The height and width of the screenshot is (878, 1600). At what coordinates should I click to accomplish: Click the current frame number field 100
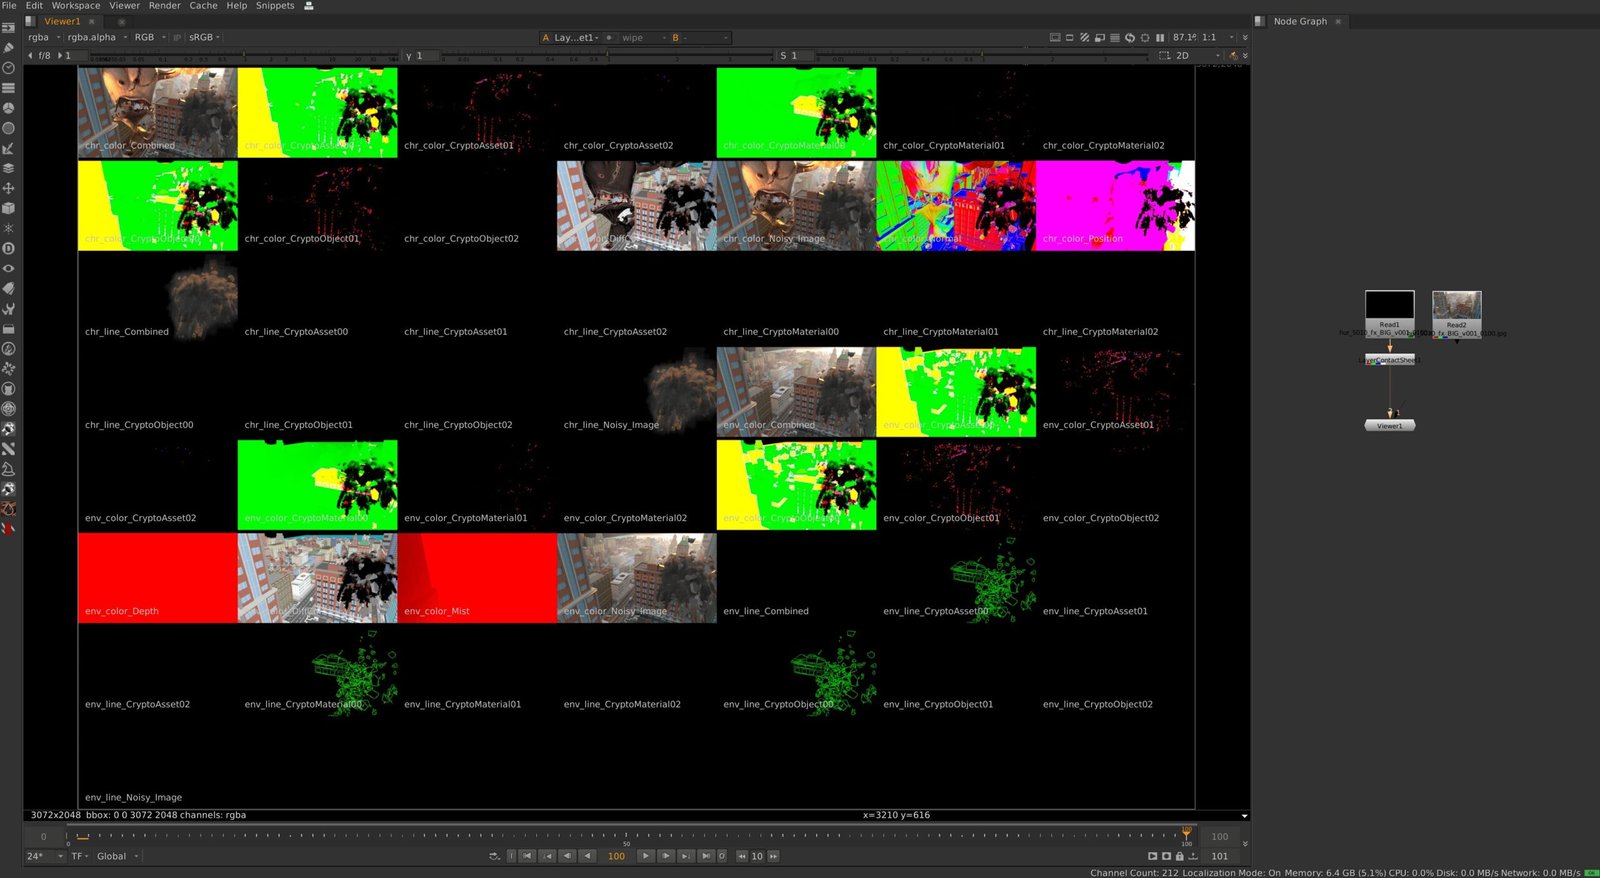616,856
